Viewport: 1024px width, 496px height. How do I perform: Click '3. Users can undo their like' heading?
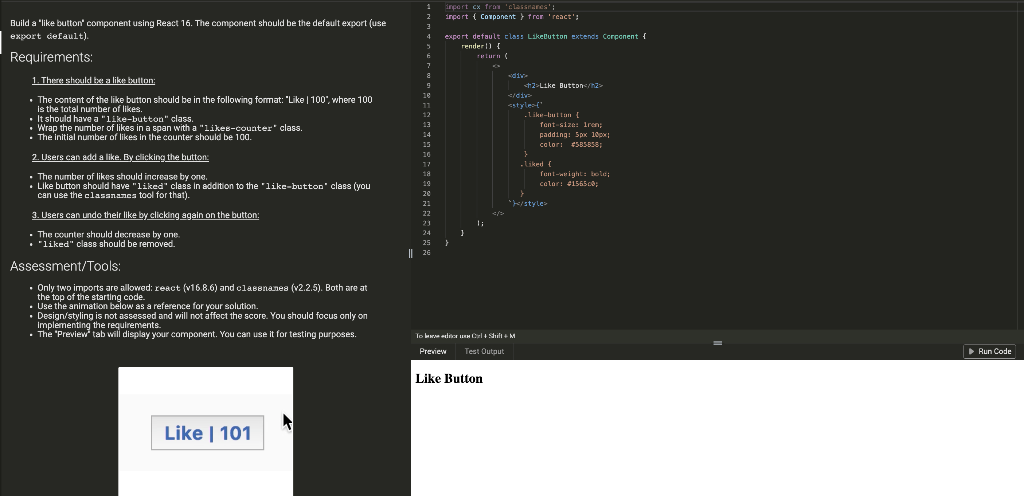point(146,215)
